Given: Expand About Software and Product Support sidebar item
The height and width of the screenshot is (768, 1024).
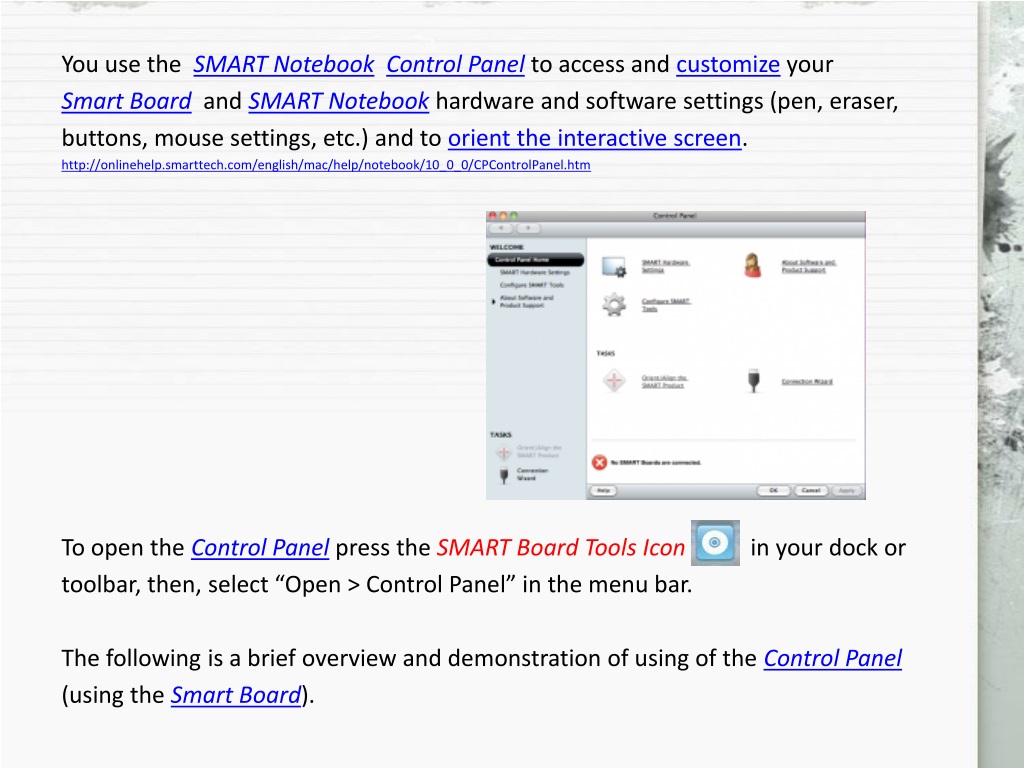Looking at the screenshot, I should 493,301.
